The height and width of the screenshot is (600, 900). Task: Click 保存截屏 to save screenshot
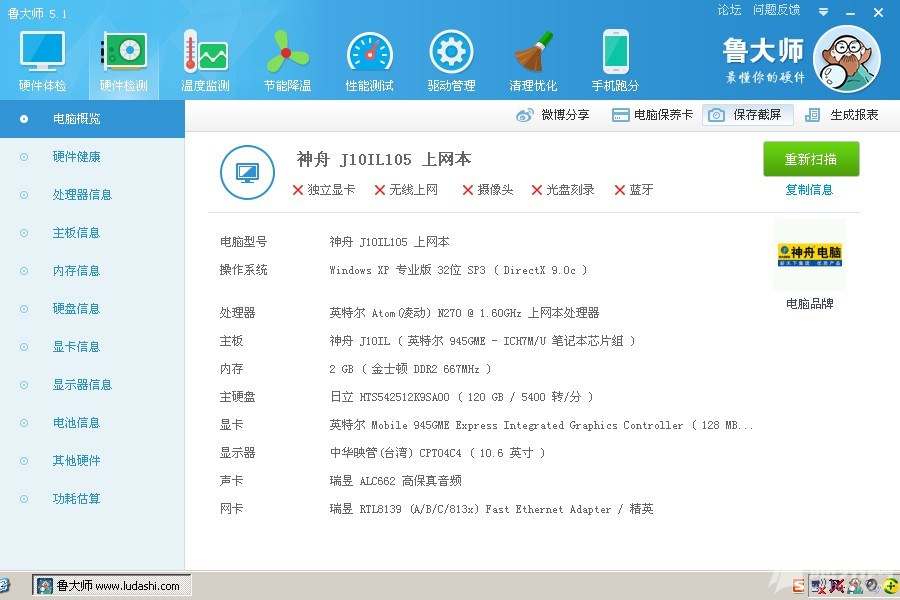click(x=746, y=115)
